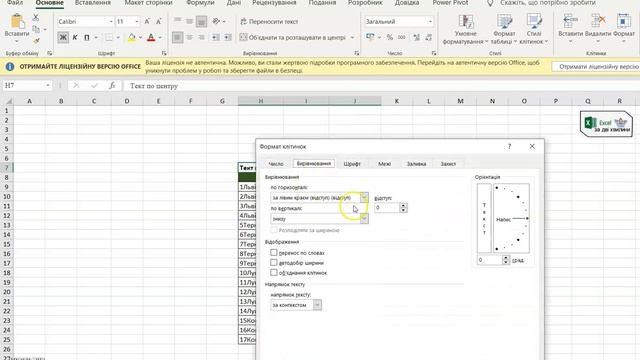This screenshot has height=360, width=640.
Task: Click the indent (відступ) spinner arrows
Action: [x=403, y=208]
